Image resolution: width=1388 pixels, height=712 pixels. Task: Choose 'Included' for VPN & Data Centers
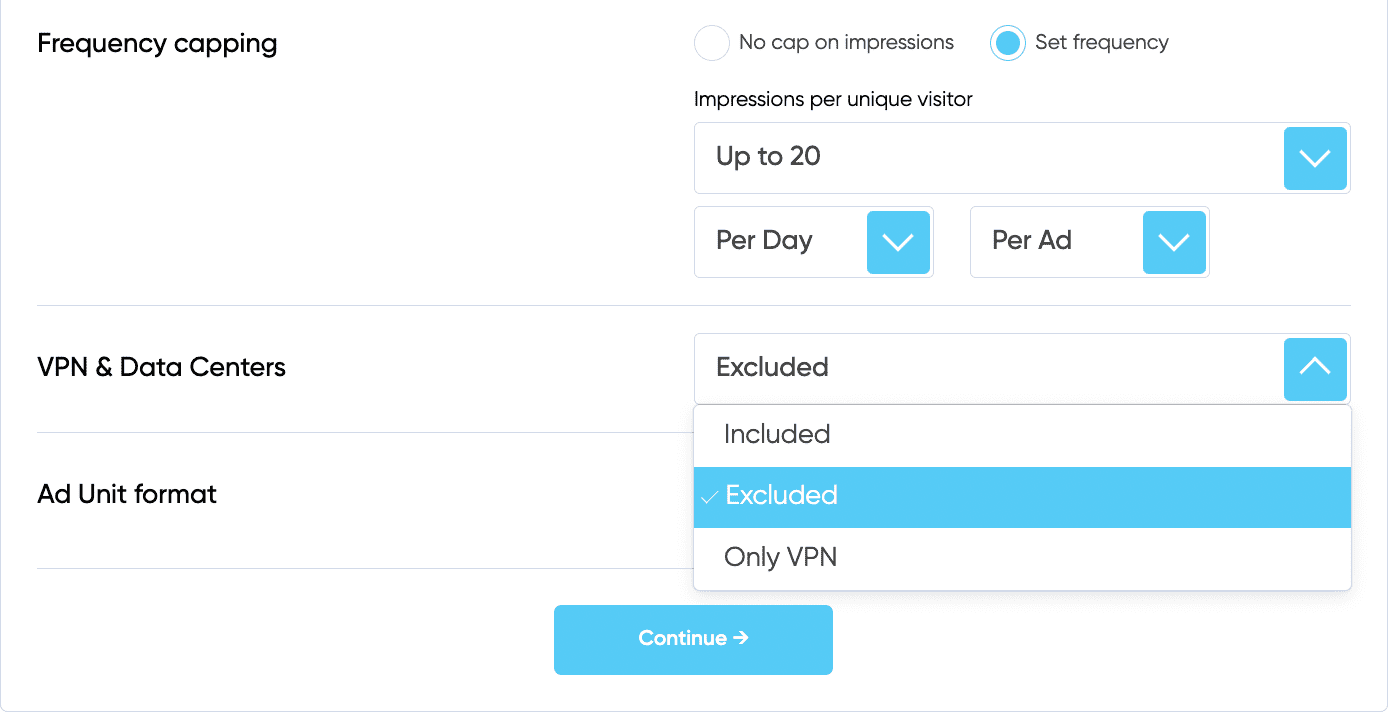click(x=777, y=434)
